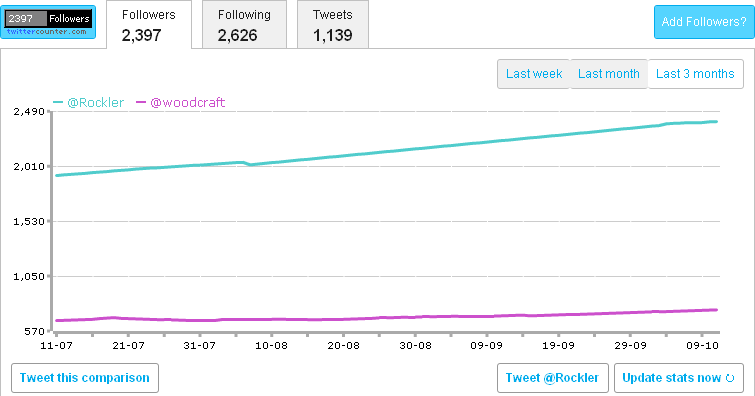Click the Add Followers? button
The image size is (755, 396).
704,22
